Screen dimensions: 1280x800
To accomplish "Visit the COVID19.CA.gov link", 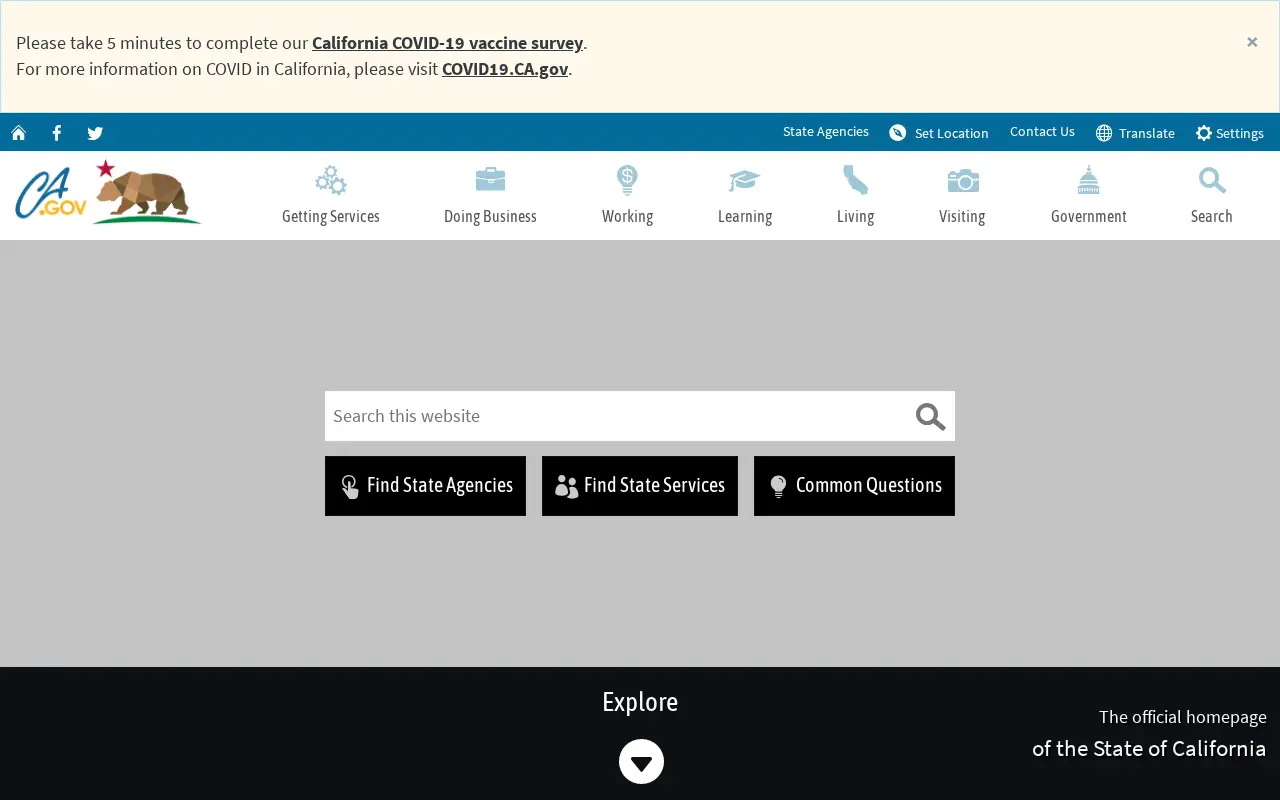I will click(505, 69).
